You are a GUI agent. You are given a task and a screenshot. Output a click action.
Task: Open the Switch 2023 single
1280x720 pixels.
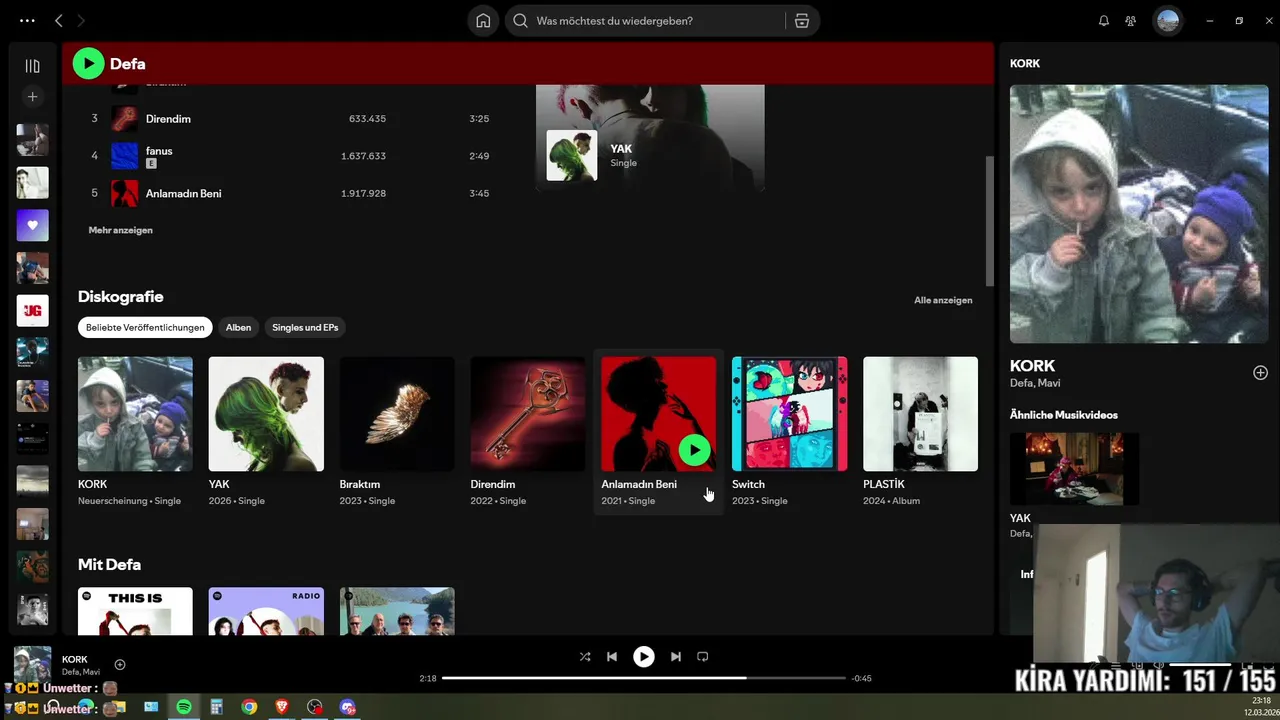(789, 414)
